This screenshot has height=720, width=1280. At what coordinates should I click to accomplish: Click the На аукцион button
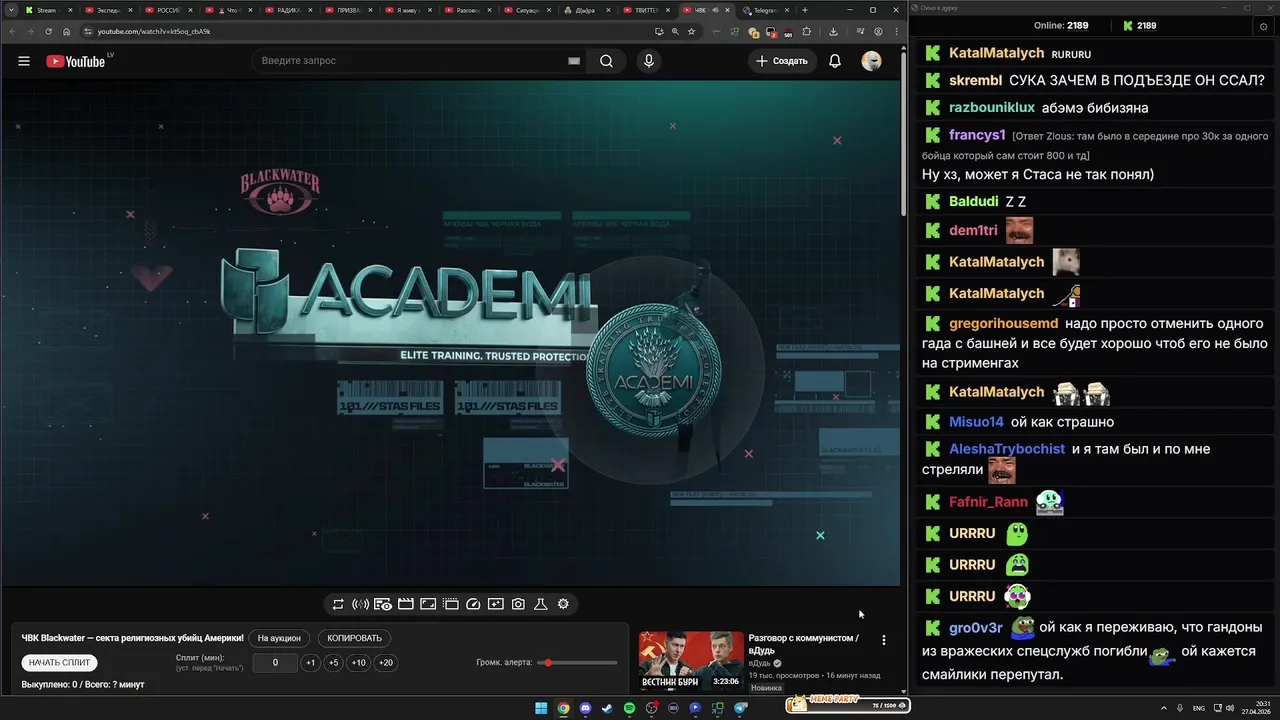pos(279,638)
